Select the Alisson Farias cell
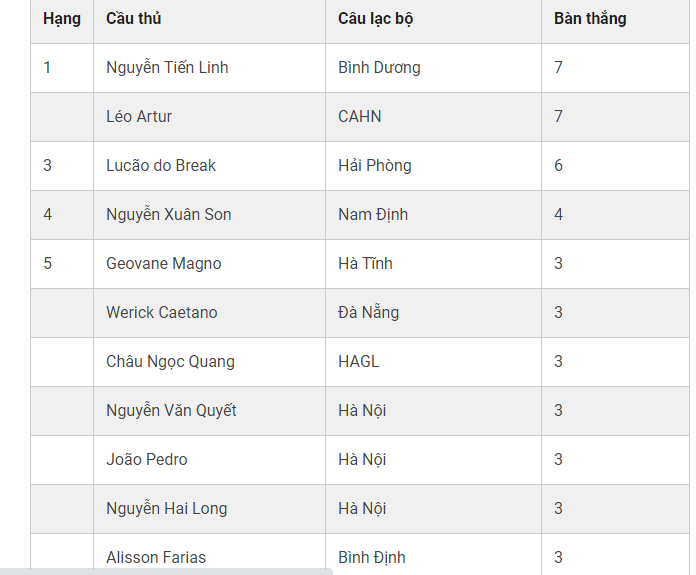Viewport: 696px width, 575px height. pyautogui.click(x=157, y=557)
